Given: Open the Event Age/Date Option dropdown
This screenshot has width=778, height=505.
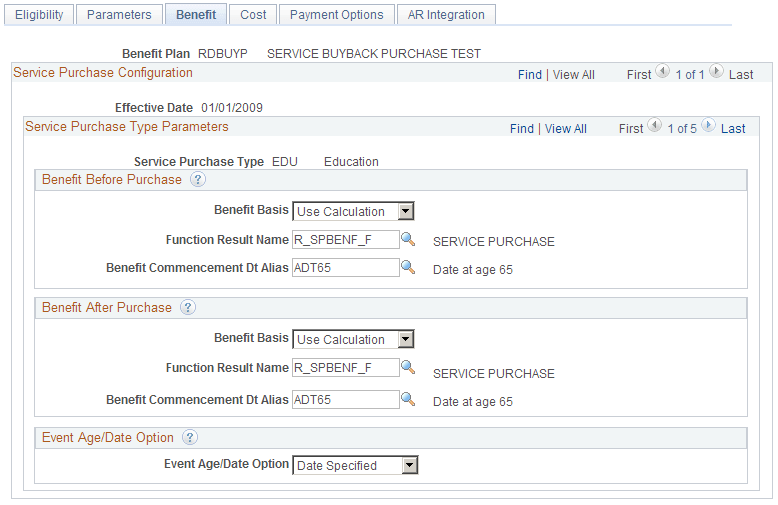Looking at the screenshot, I should [355, 465].
